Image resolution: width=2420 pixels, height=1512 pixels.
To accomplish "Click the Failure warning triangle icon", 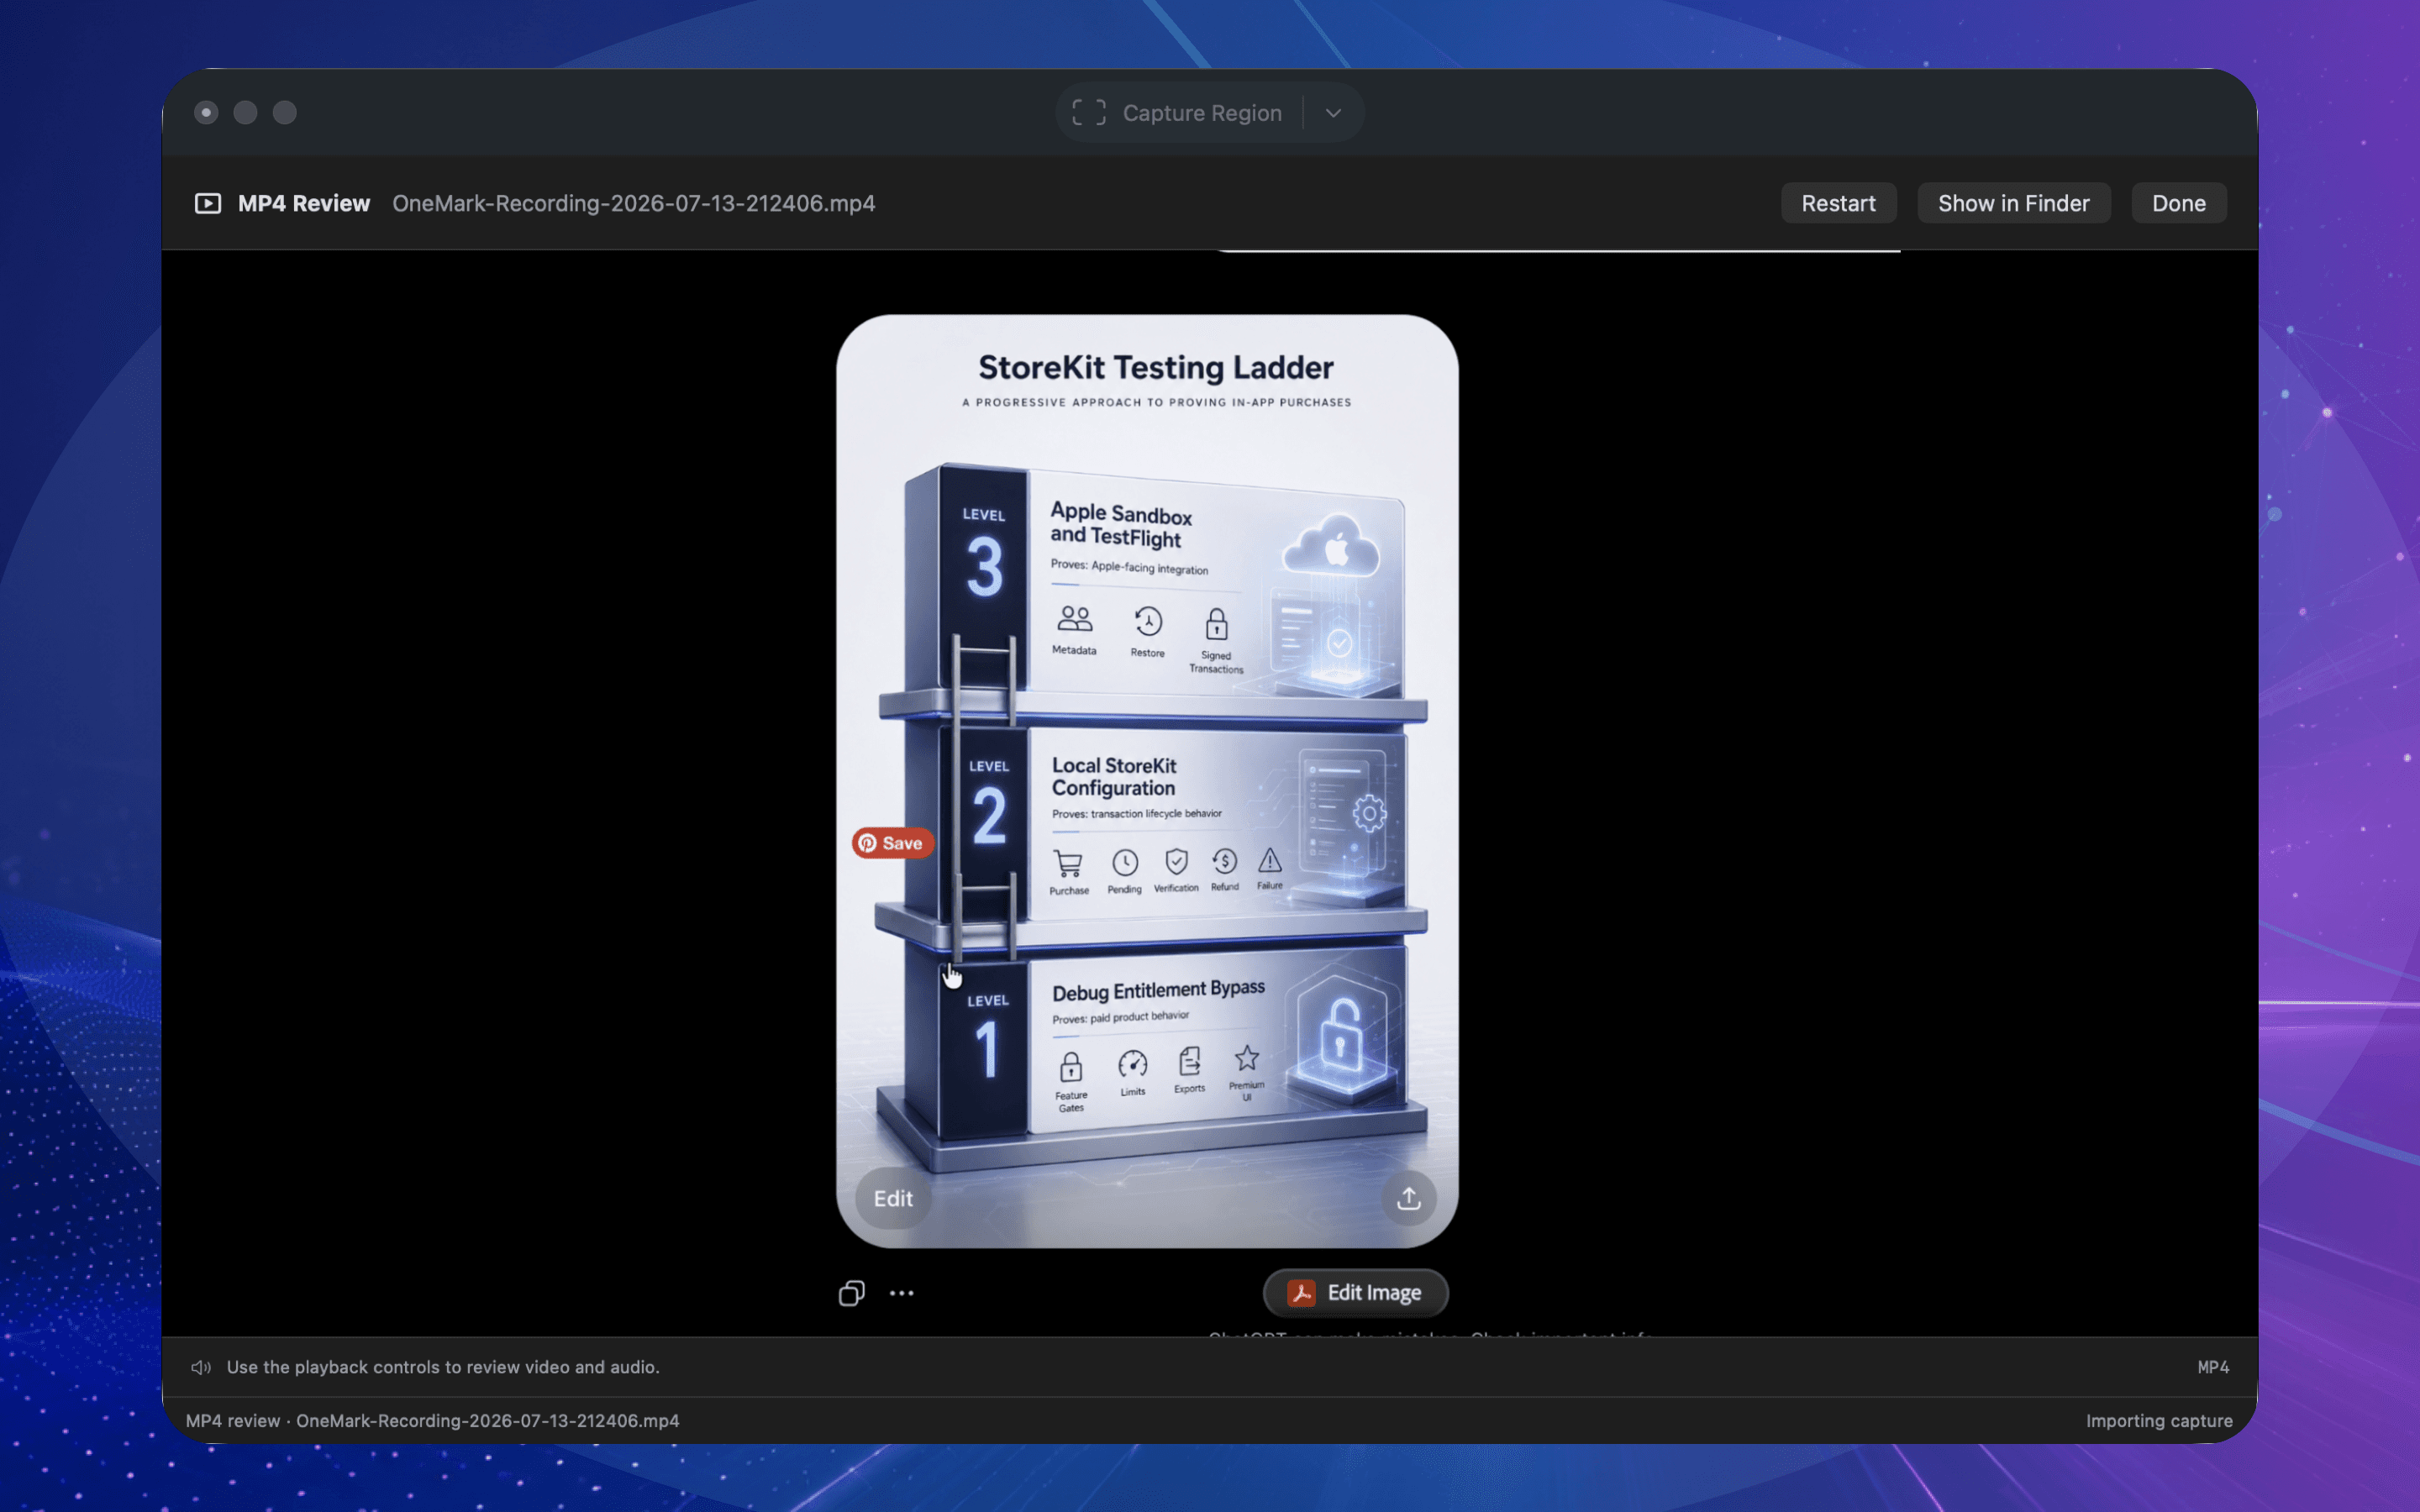I will tap(1269, 860).
